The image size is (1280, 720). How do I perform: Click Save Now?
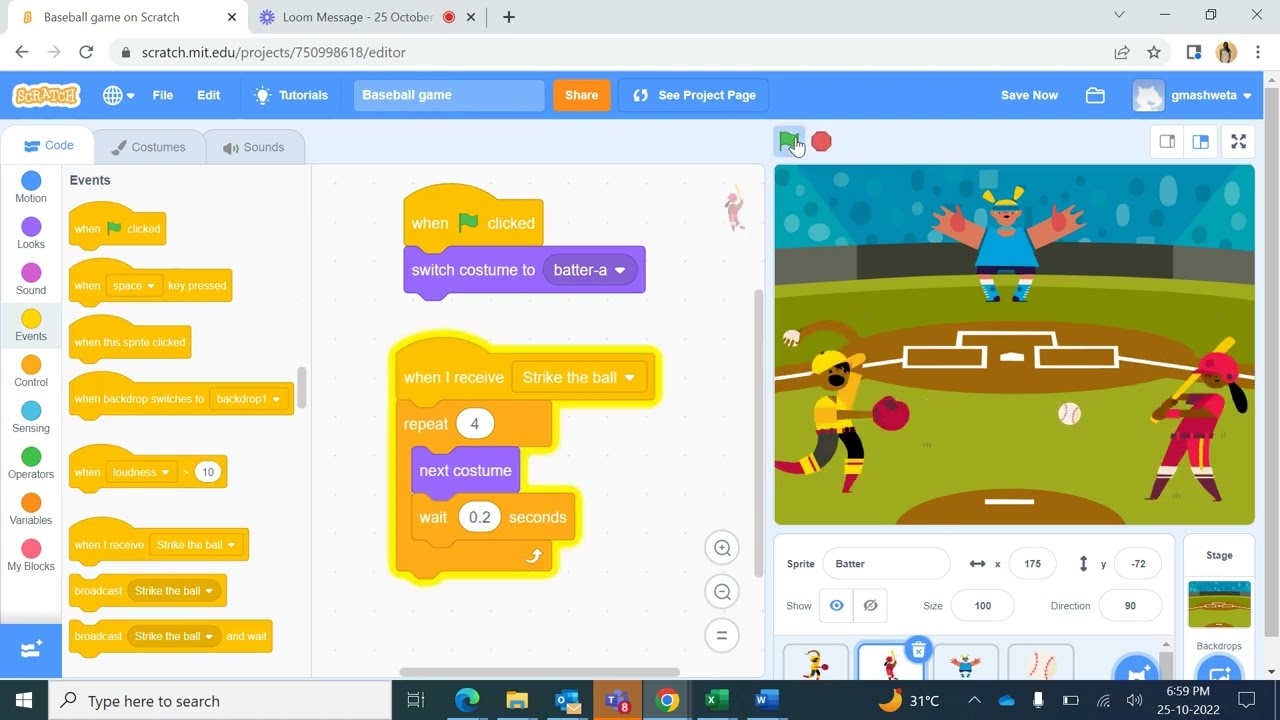[x=1029, y=95]
